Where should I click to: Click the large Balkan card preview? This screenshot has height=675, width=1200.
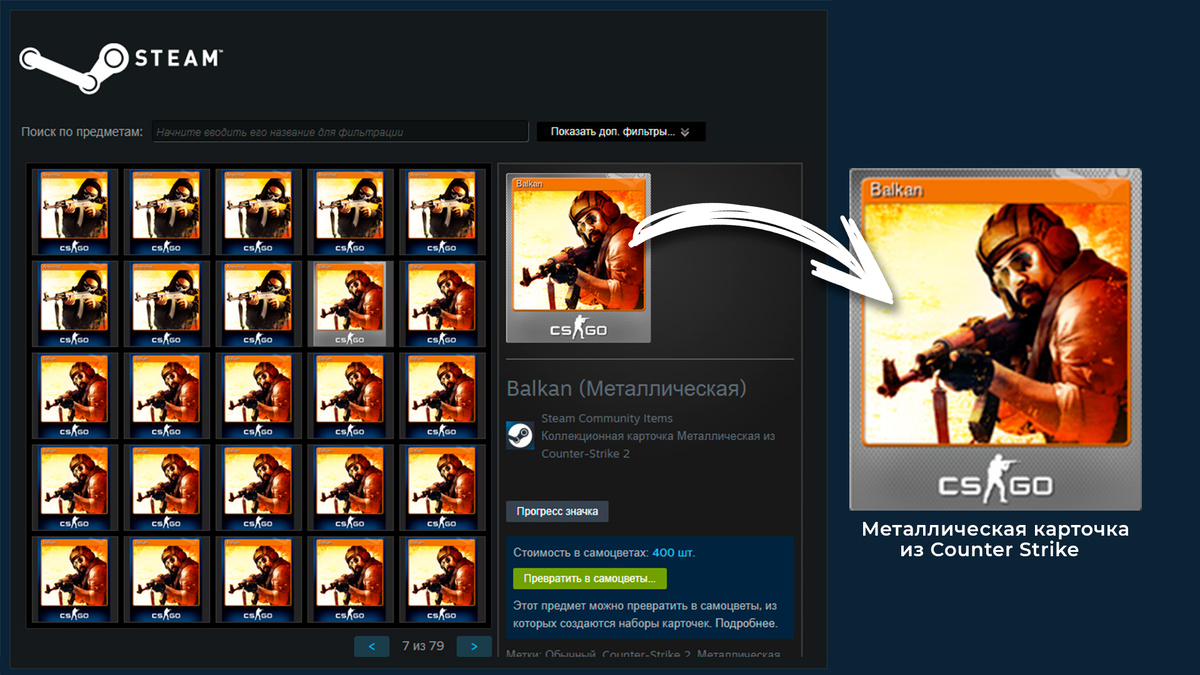(x=578, y=257)
